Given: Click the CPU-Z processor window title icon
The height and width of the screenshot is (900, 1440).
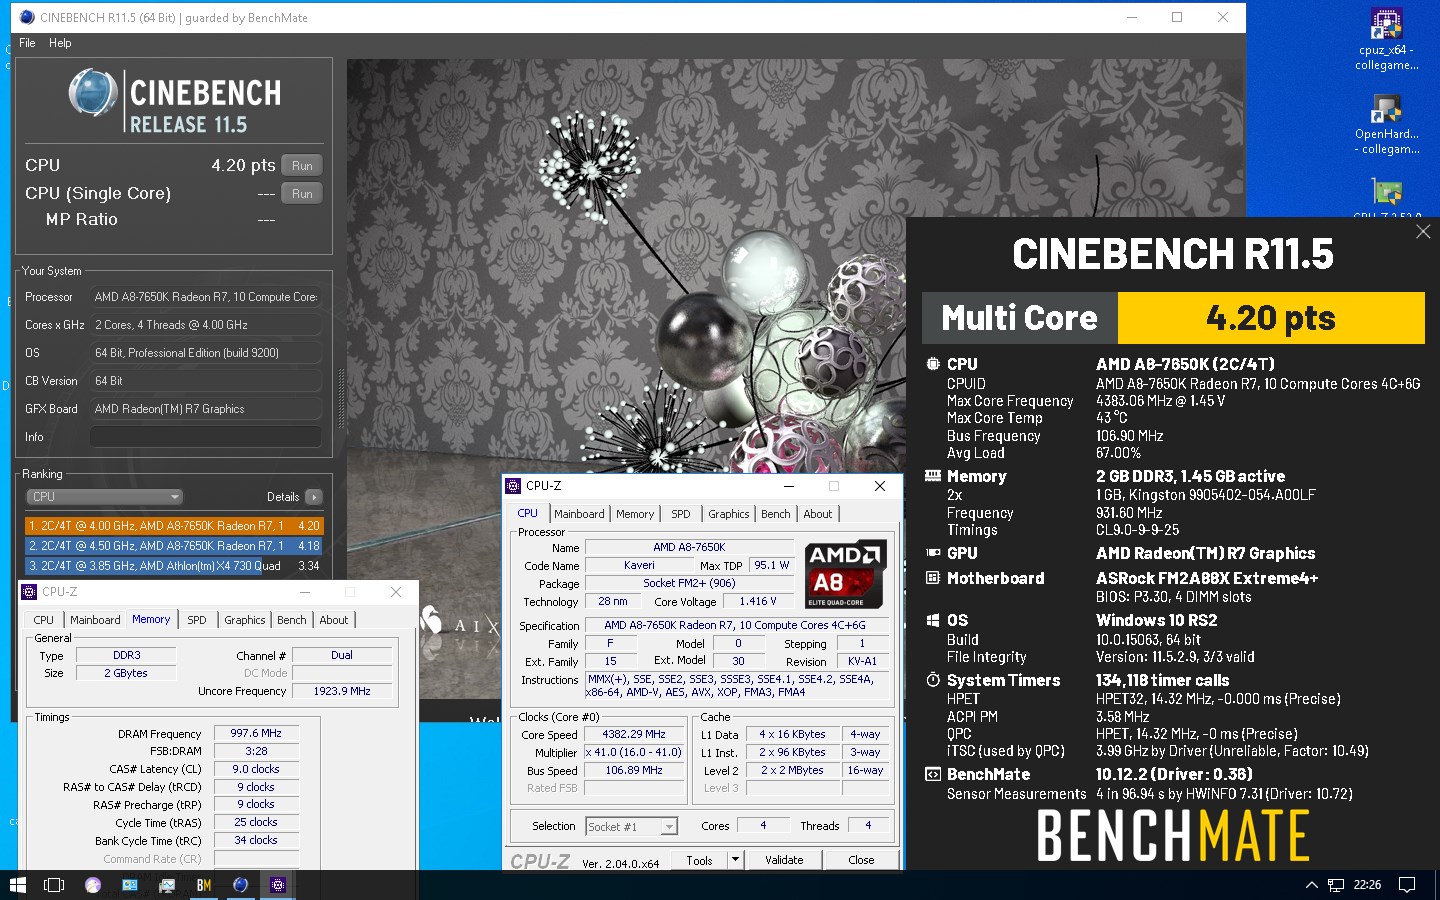Looking at the screenshot, I should (514, 486).
